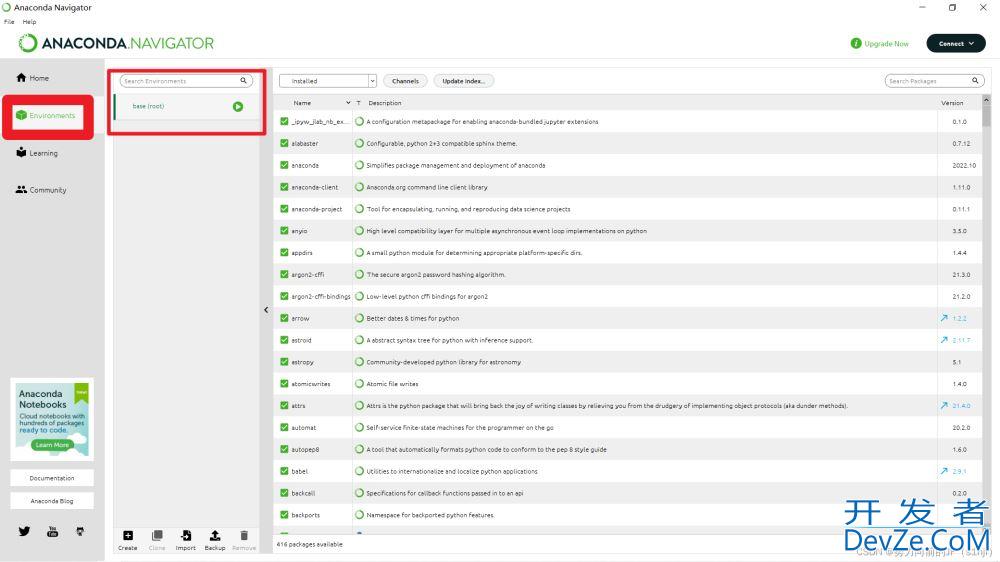Image resolution: width=1000 pixels, height=562 pixels.
Task: Open the Community section
Action: click(x=41, y=190)
